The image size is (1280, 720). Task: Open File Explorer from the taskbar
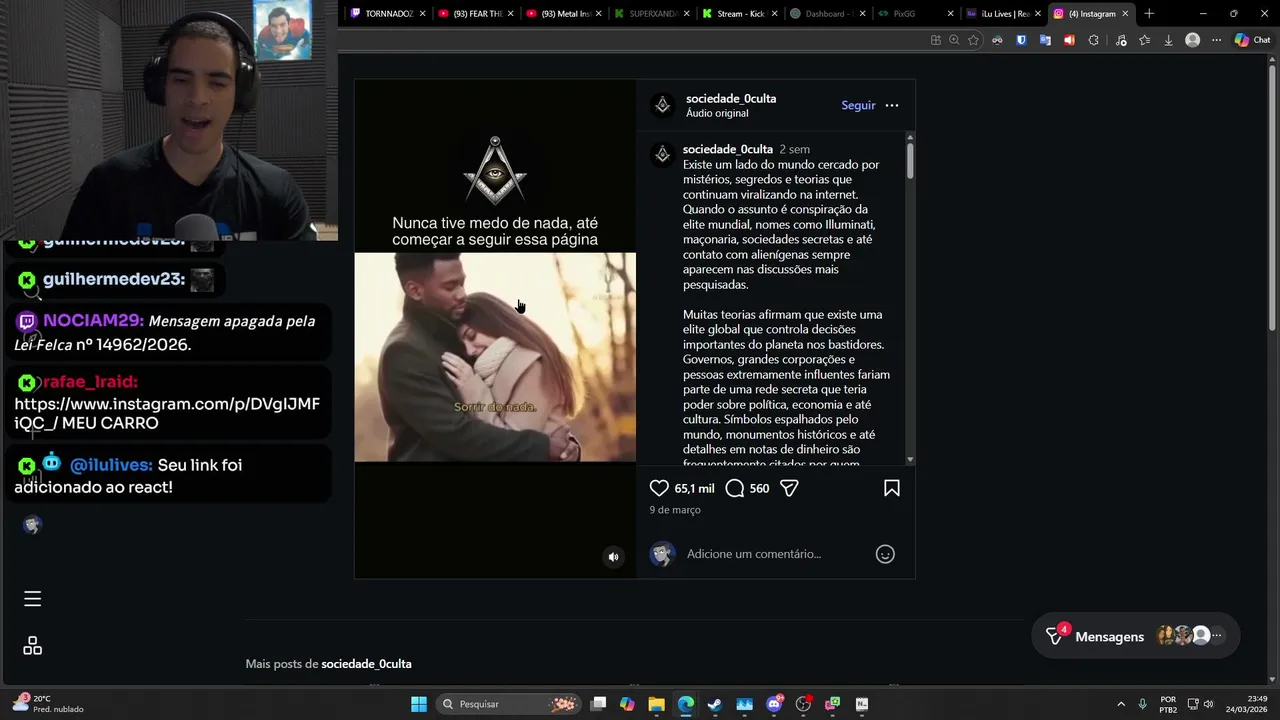pyautogui.click(x=656, y=704)
